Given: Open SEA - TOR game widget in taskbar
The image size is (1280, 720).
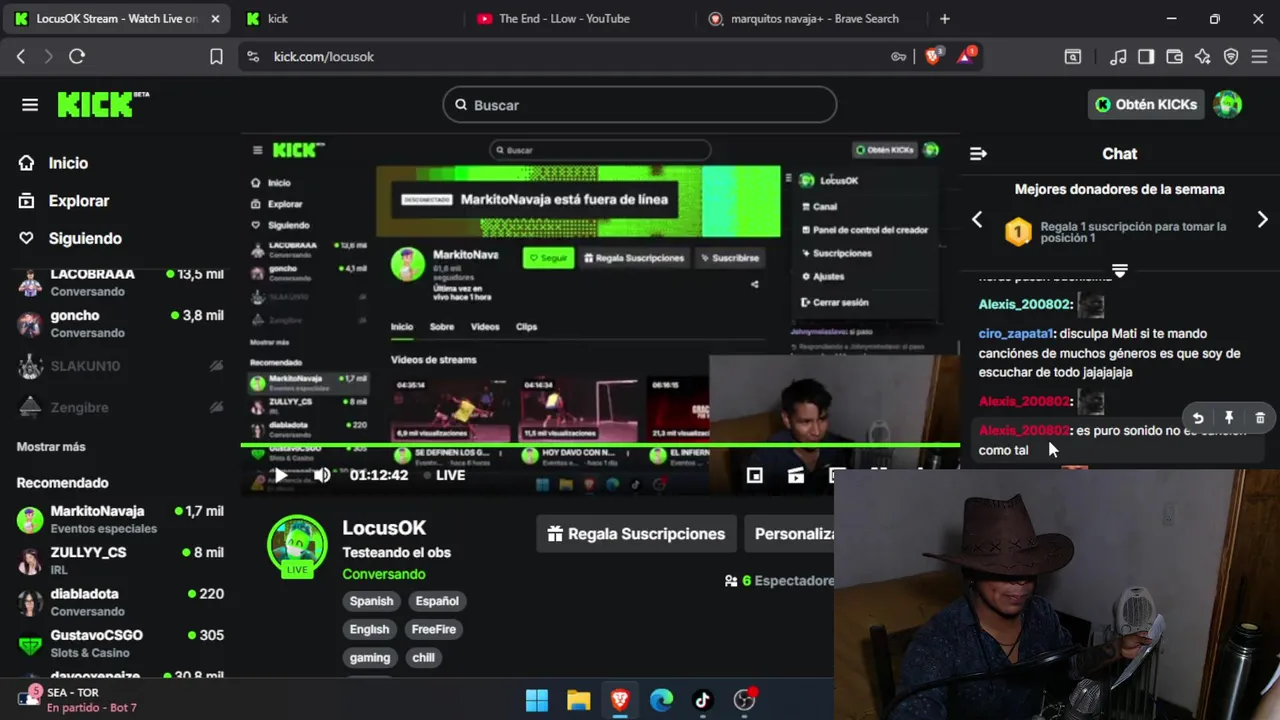Looking at the screenshot, I should tap(78, 700).
